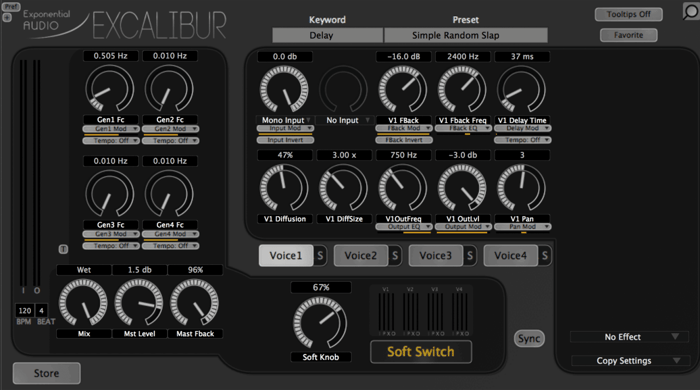700x390 pixels.
Task: Open Mono Input selector dropdown
Action: tap(285, 120)
